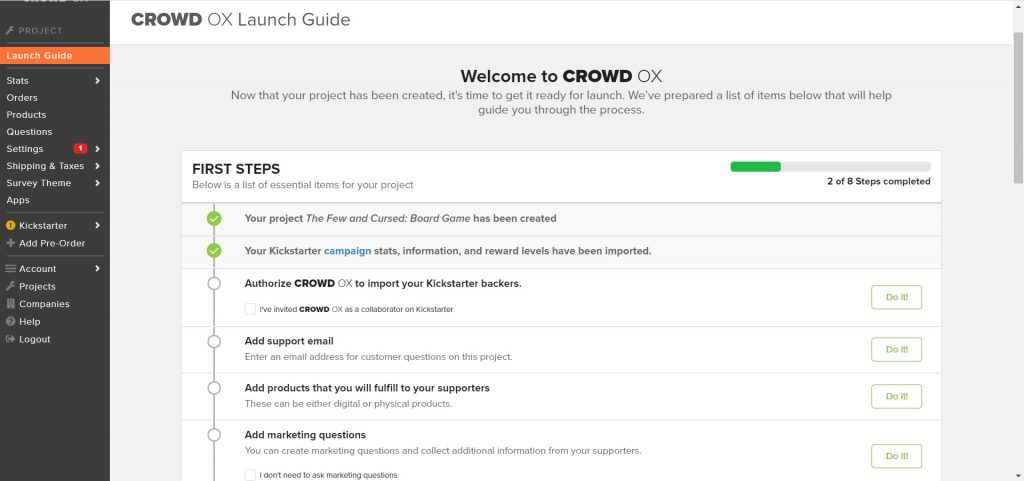The height and width of the screenshot is (481, 1024).
Task: Expand the Shipping & Taxes chevron
Action: tap(97, 166)
